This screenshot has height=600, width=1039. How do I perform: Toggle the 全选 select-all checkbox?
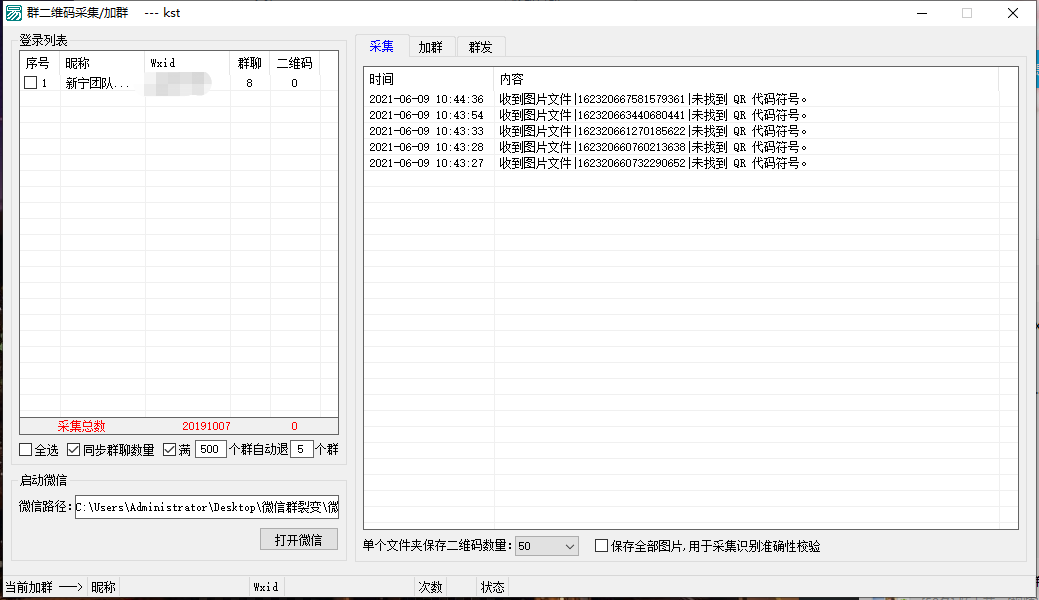pyautogui.click(x=26, y=450)
